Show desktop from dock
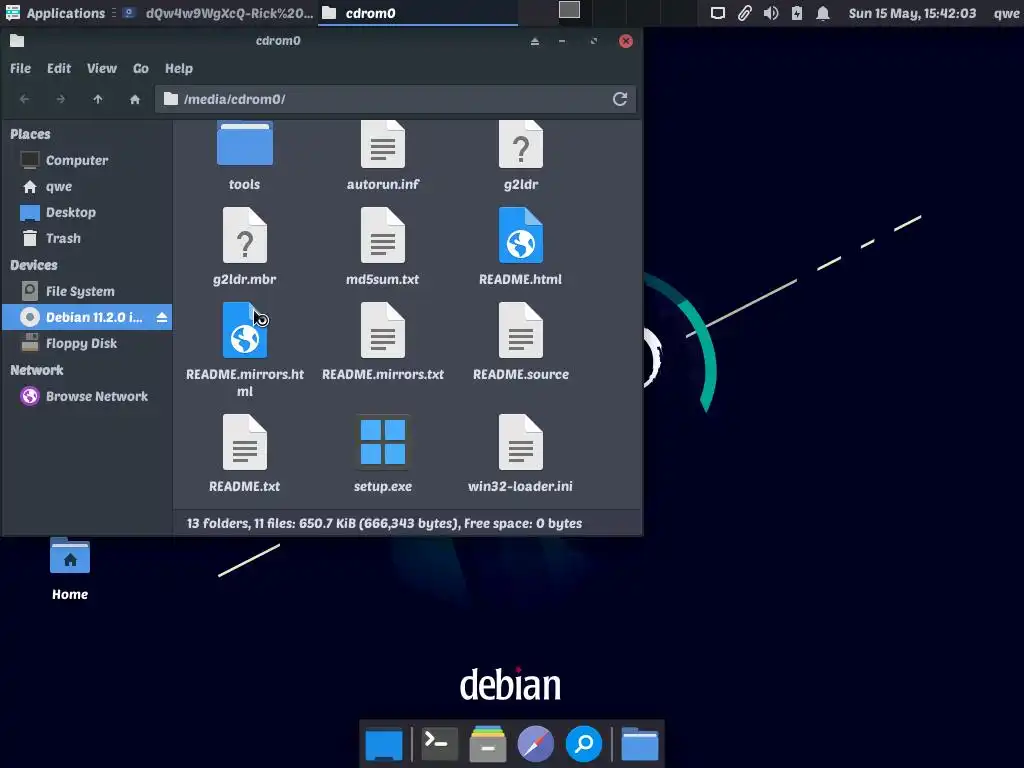This screenshot has height=768, width=1024. tap(384, 744)
